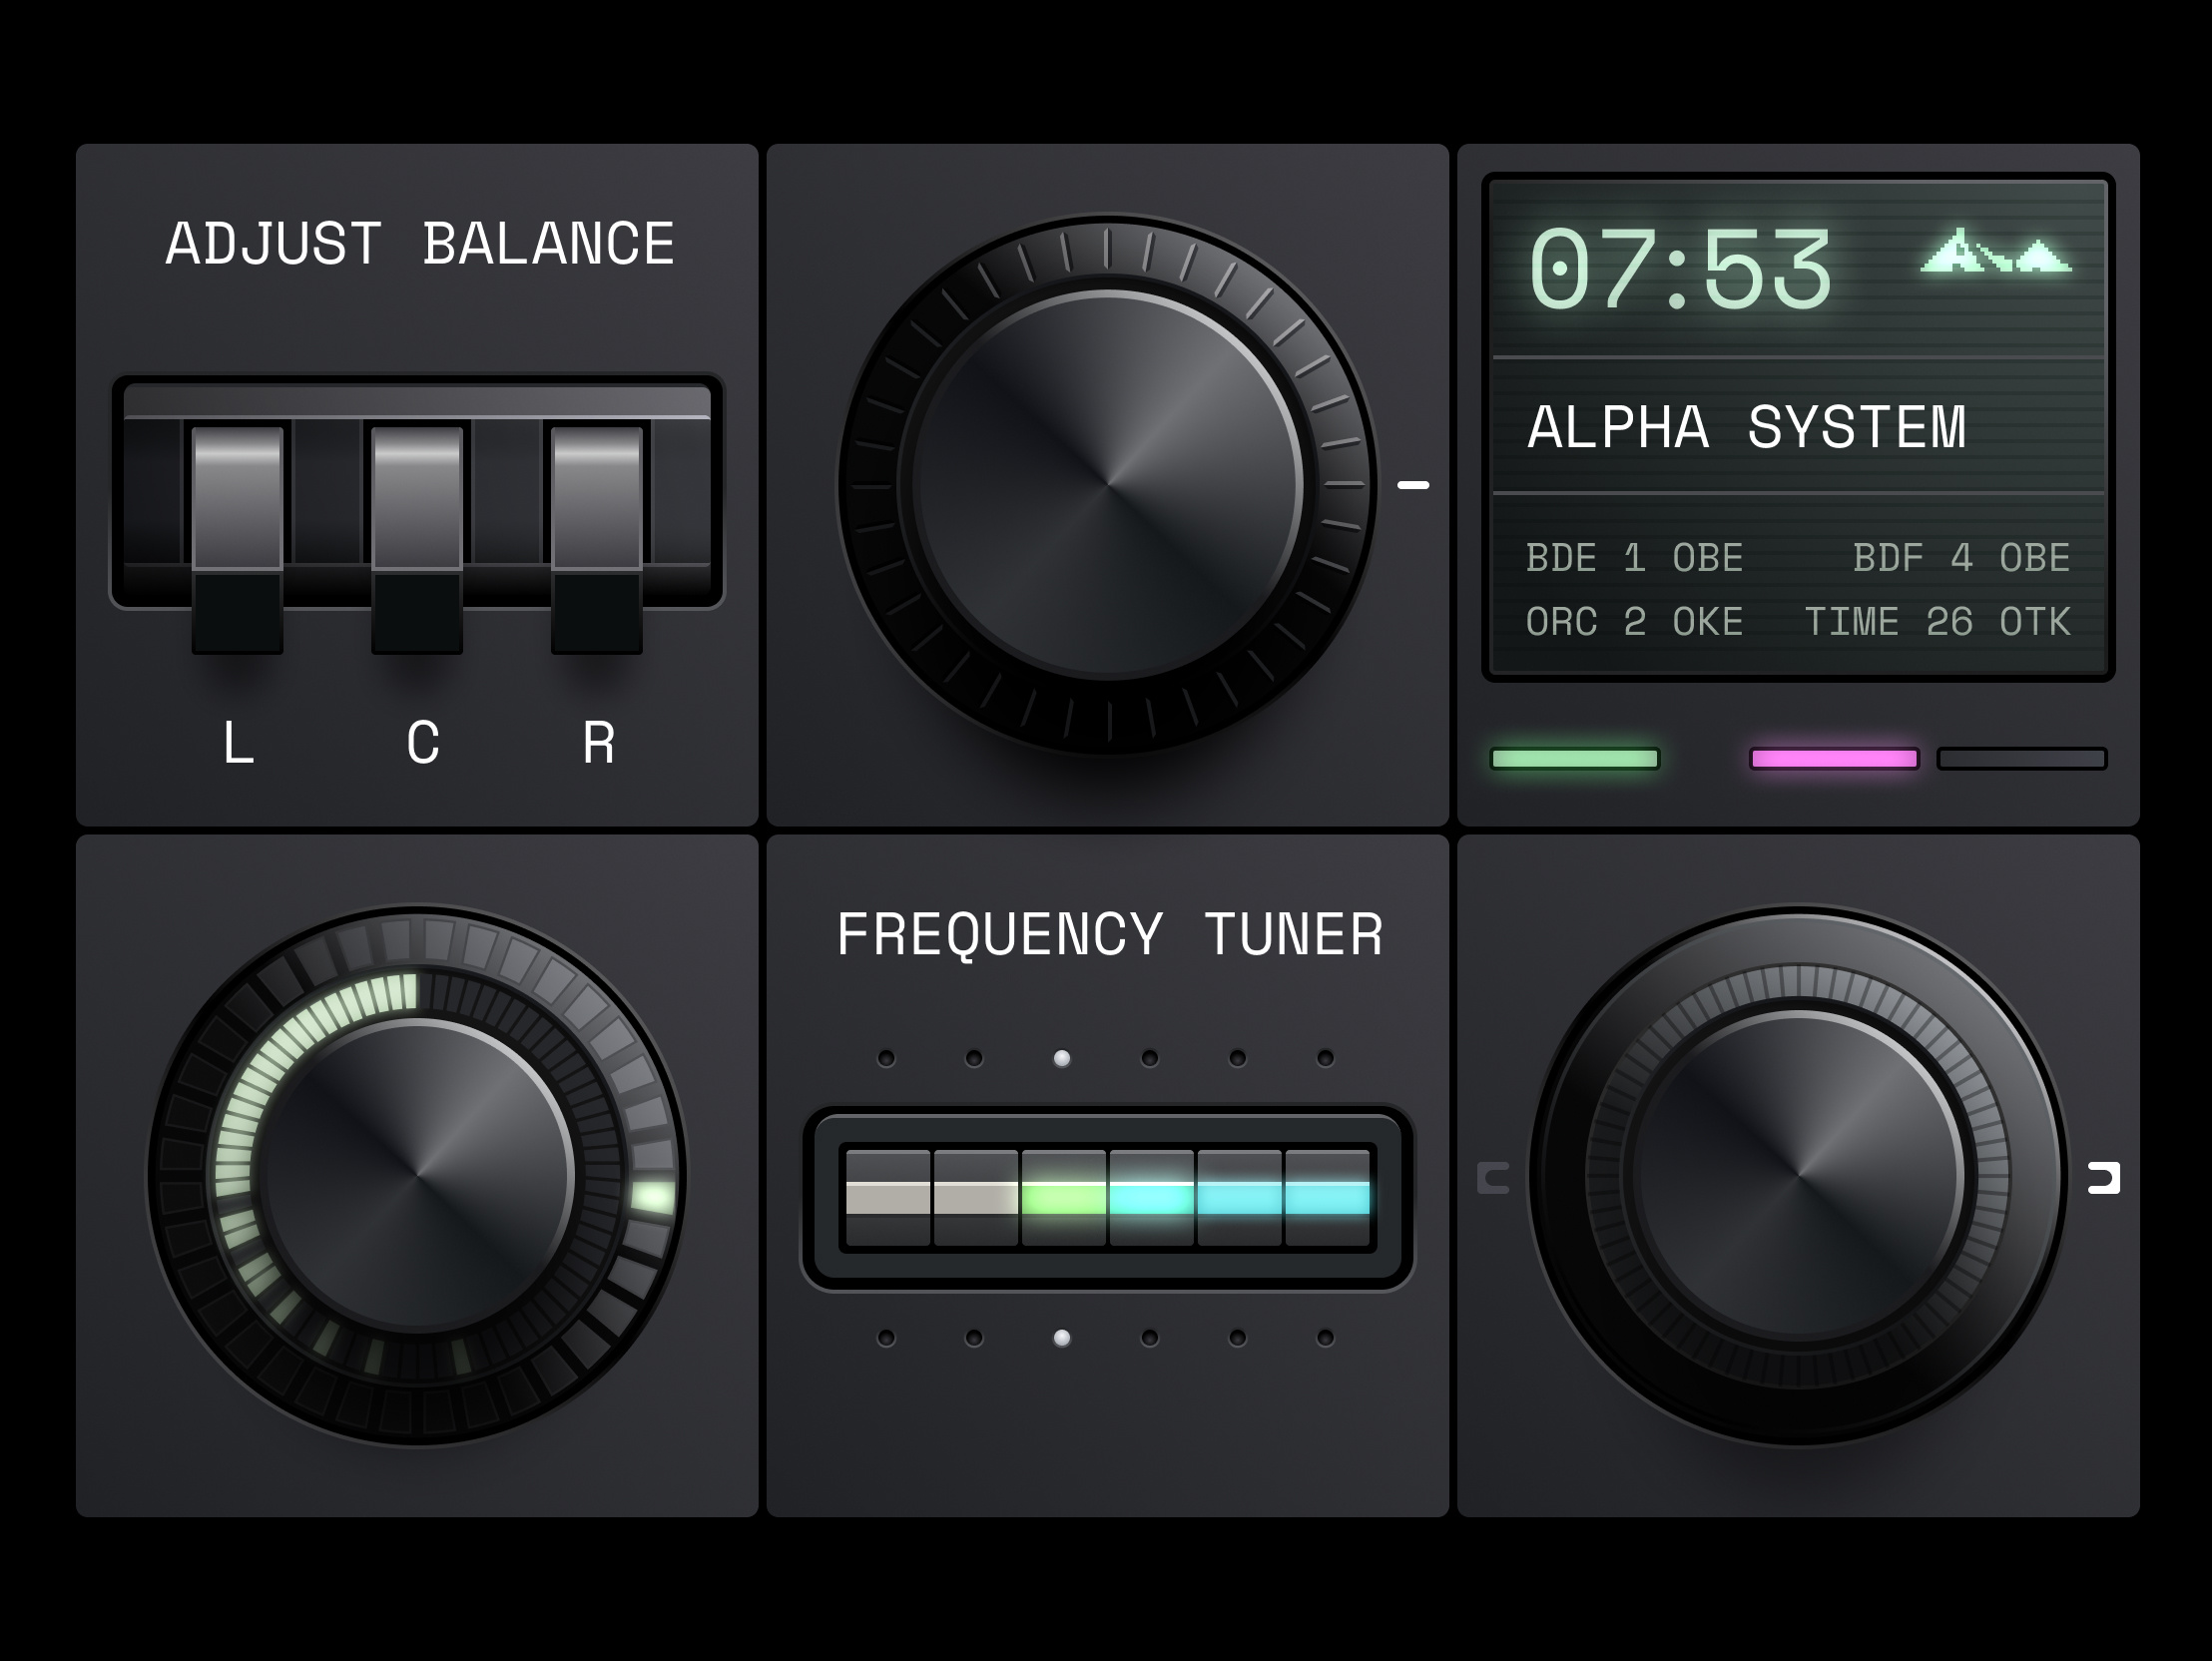Toggle the pink indicator light below the display
The image size is (2212, 1661).
pos(1834,758)
